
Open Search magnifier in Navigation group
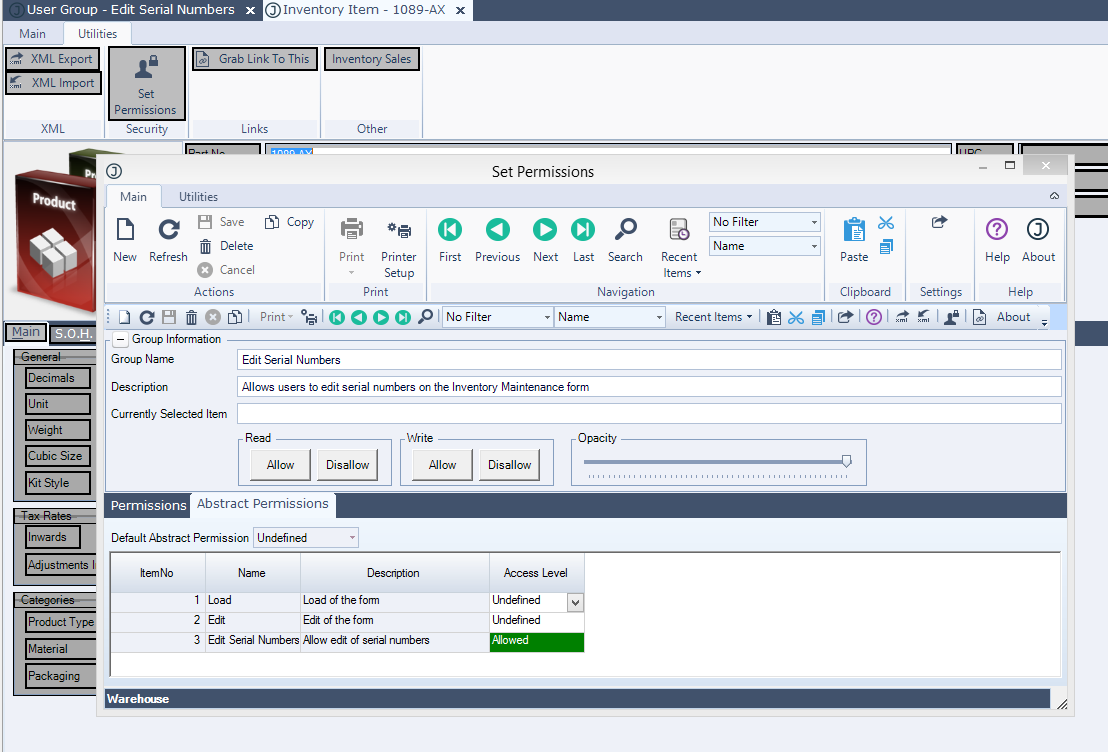coord(625,231)
